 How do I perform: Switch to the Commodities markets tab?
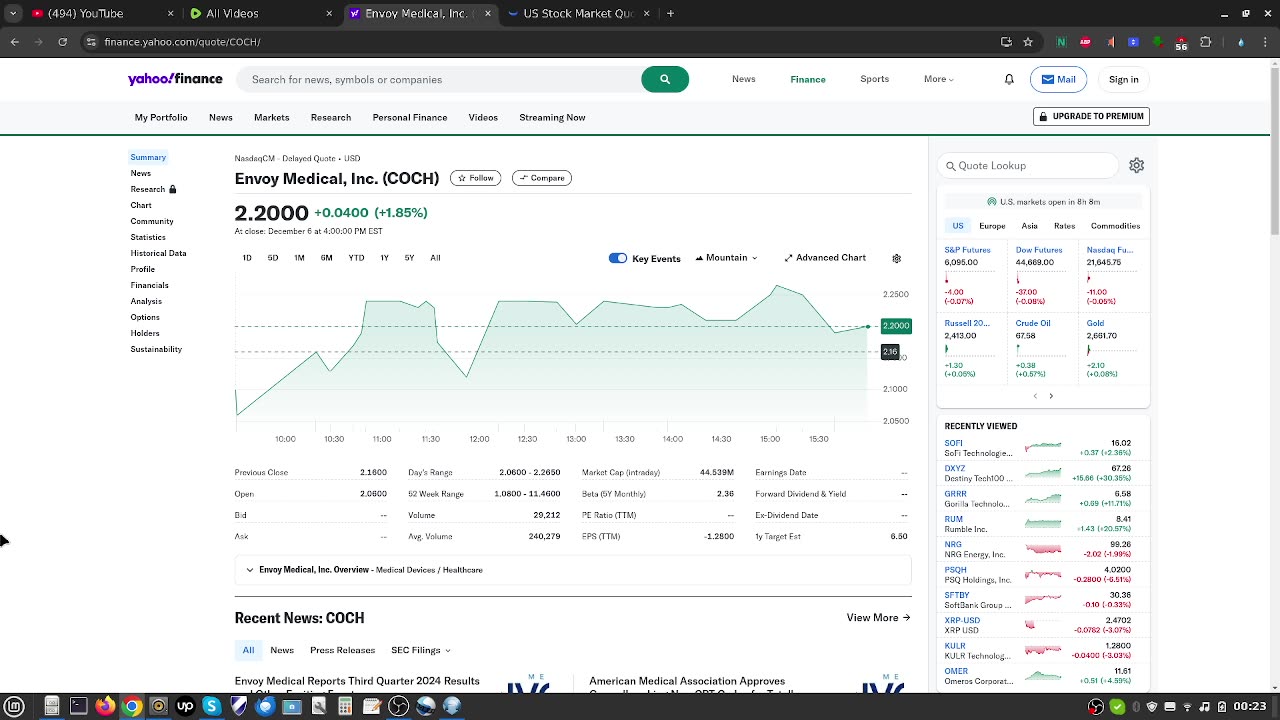pos(1115,226)
